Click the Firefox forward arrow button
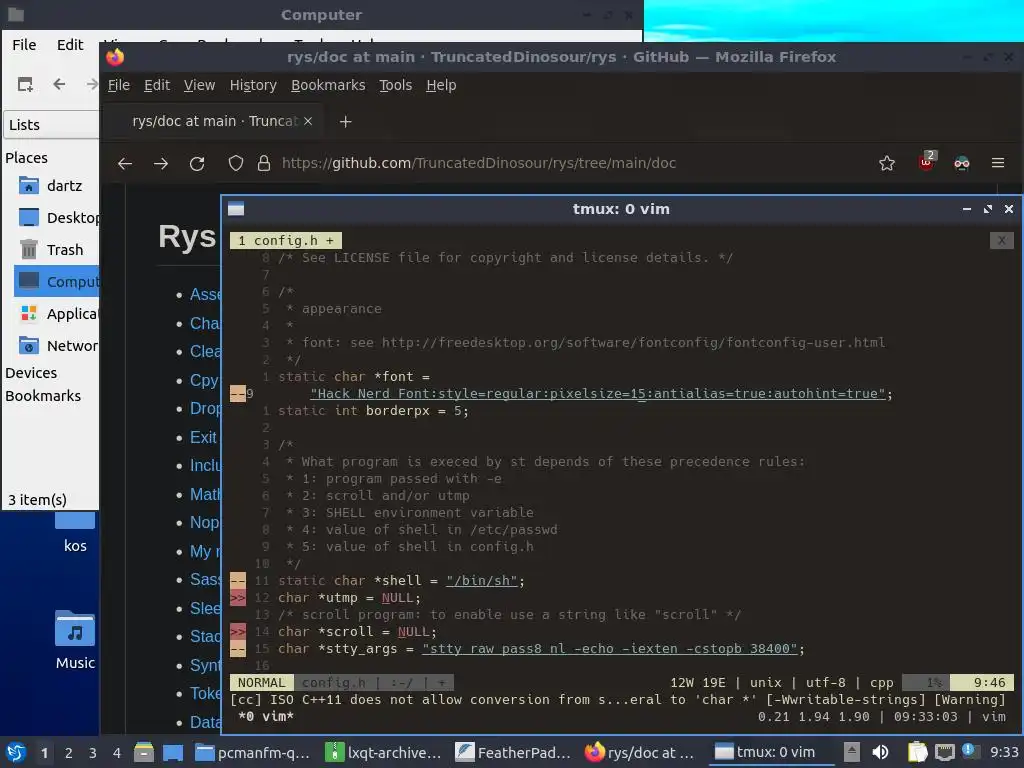This screenshot has height=768, width=1024. pyautogui.click(x=161, y=163)
